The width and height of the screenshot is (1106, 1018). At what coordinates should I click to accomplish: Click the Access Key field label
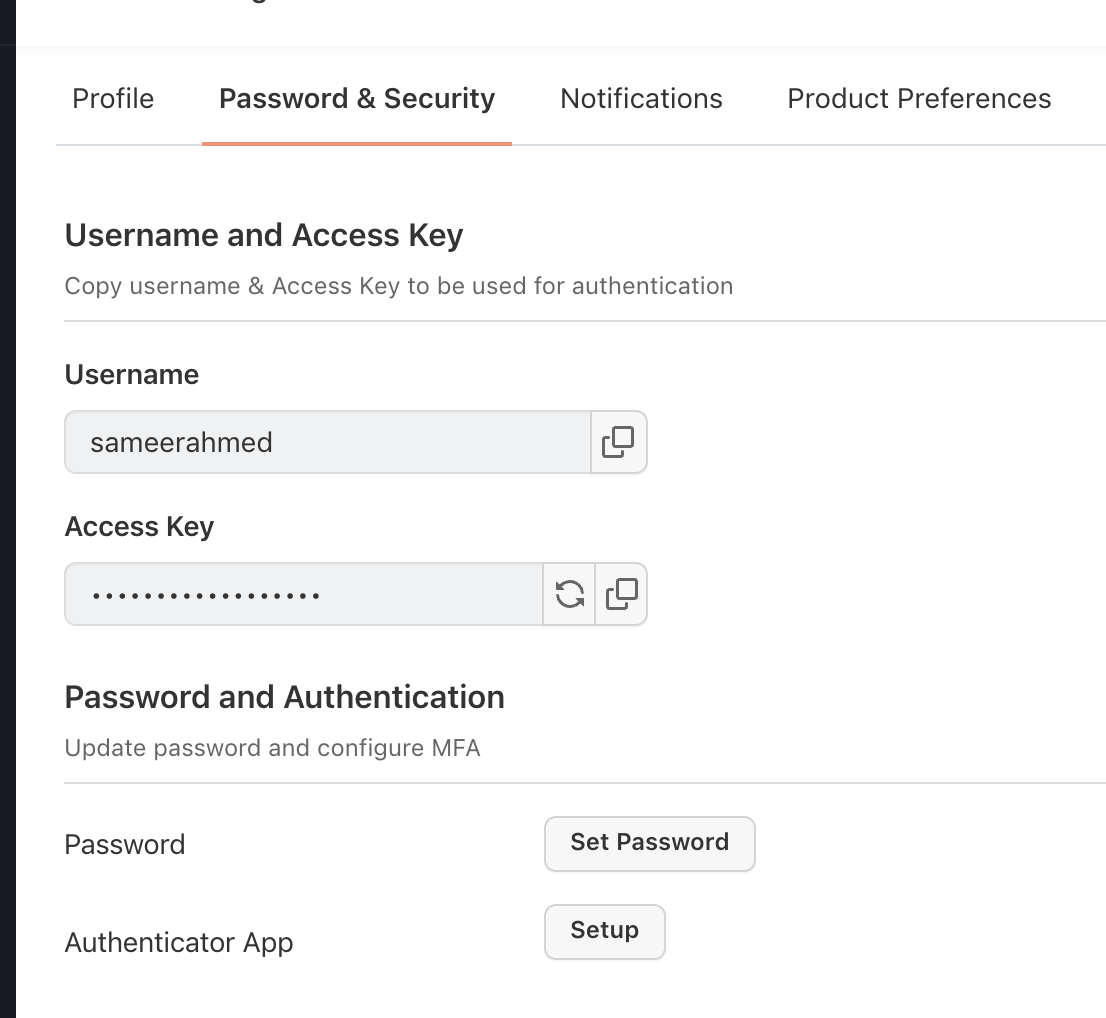[139, 526]
